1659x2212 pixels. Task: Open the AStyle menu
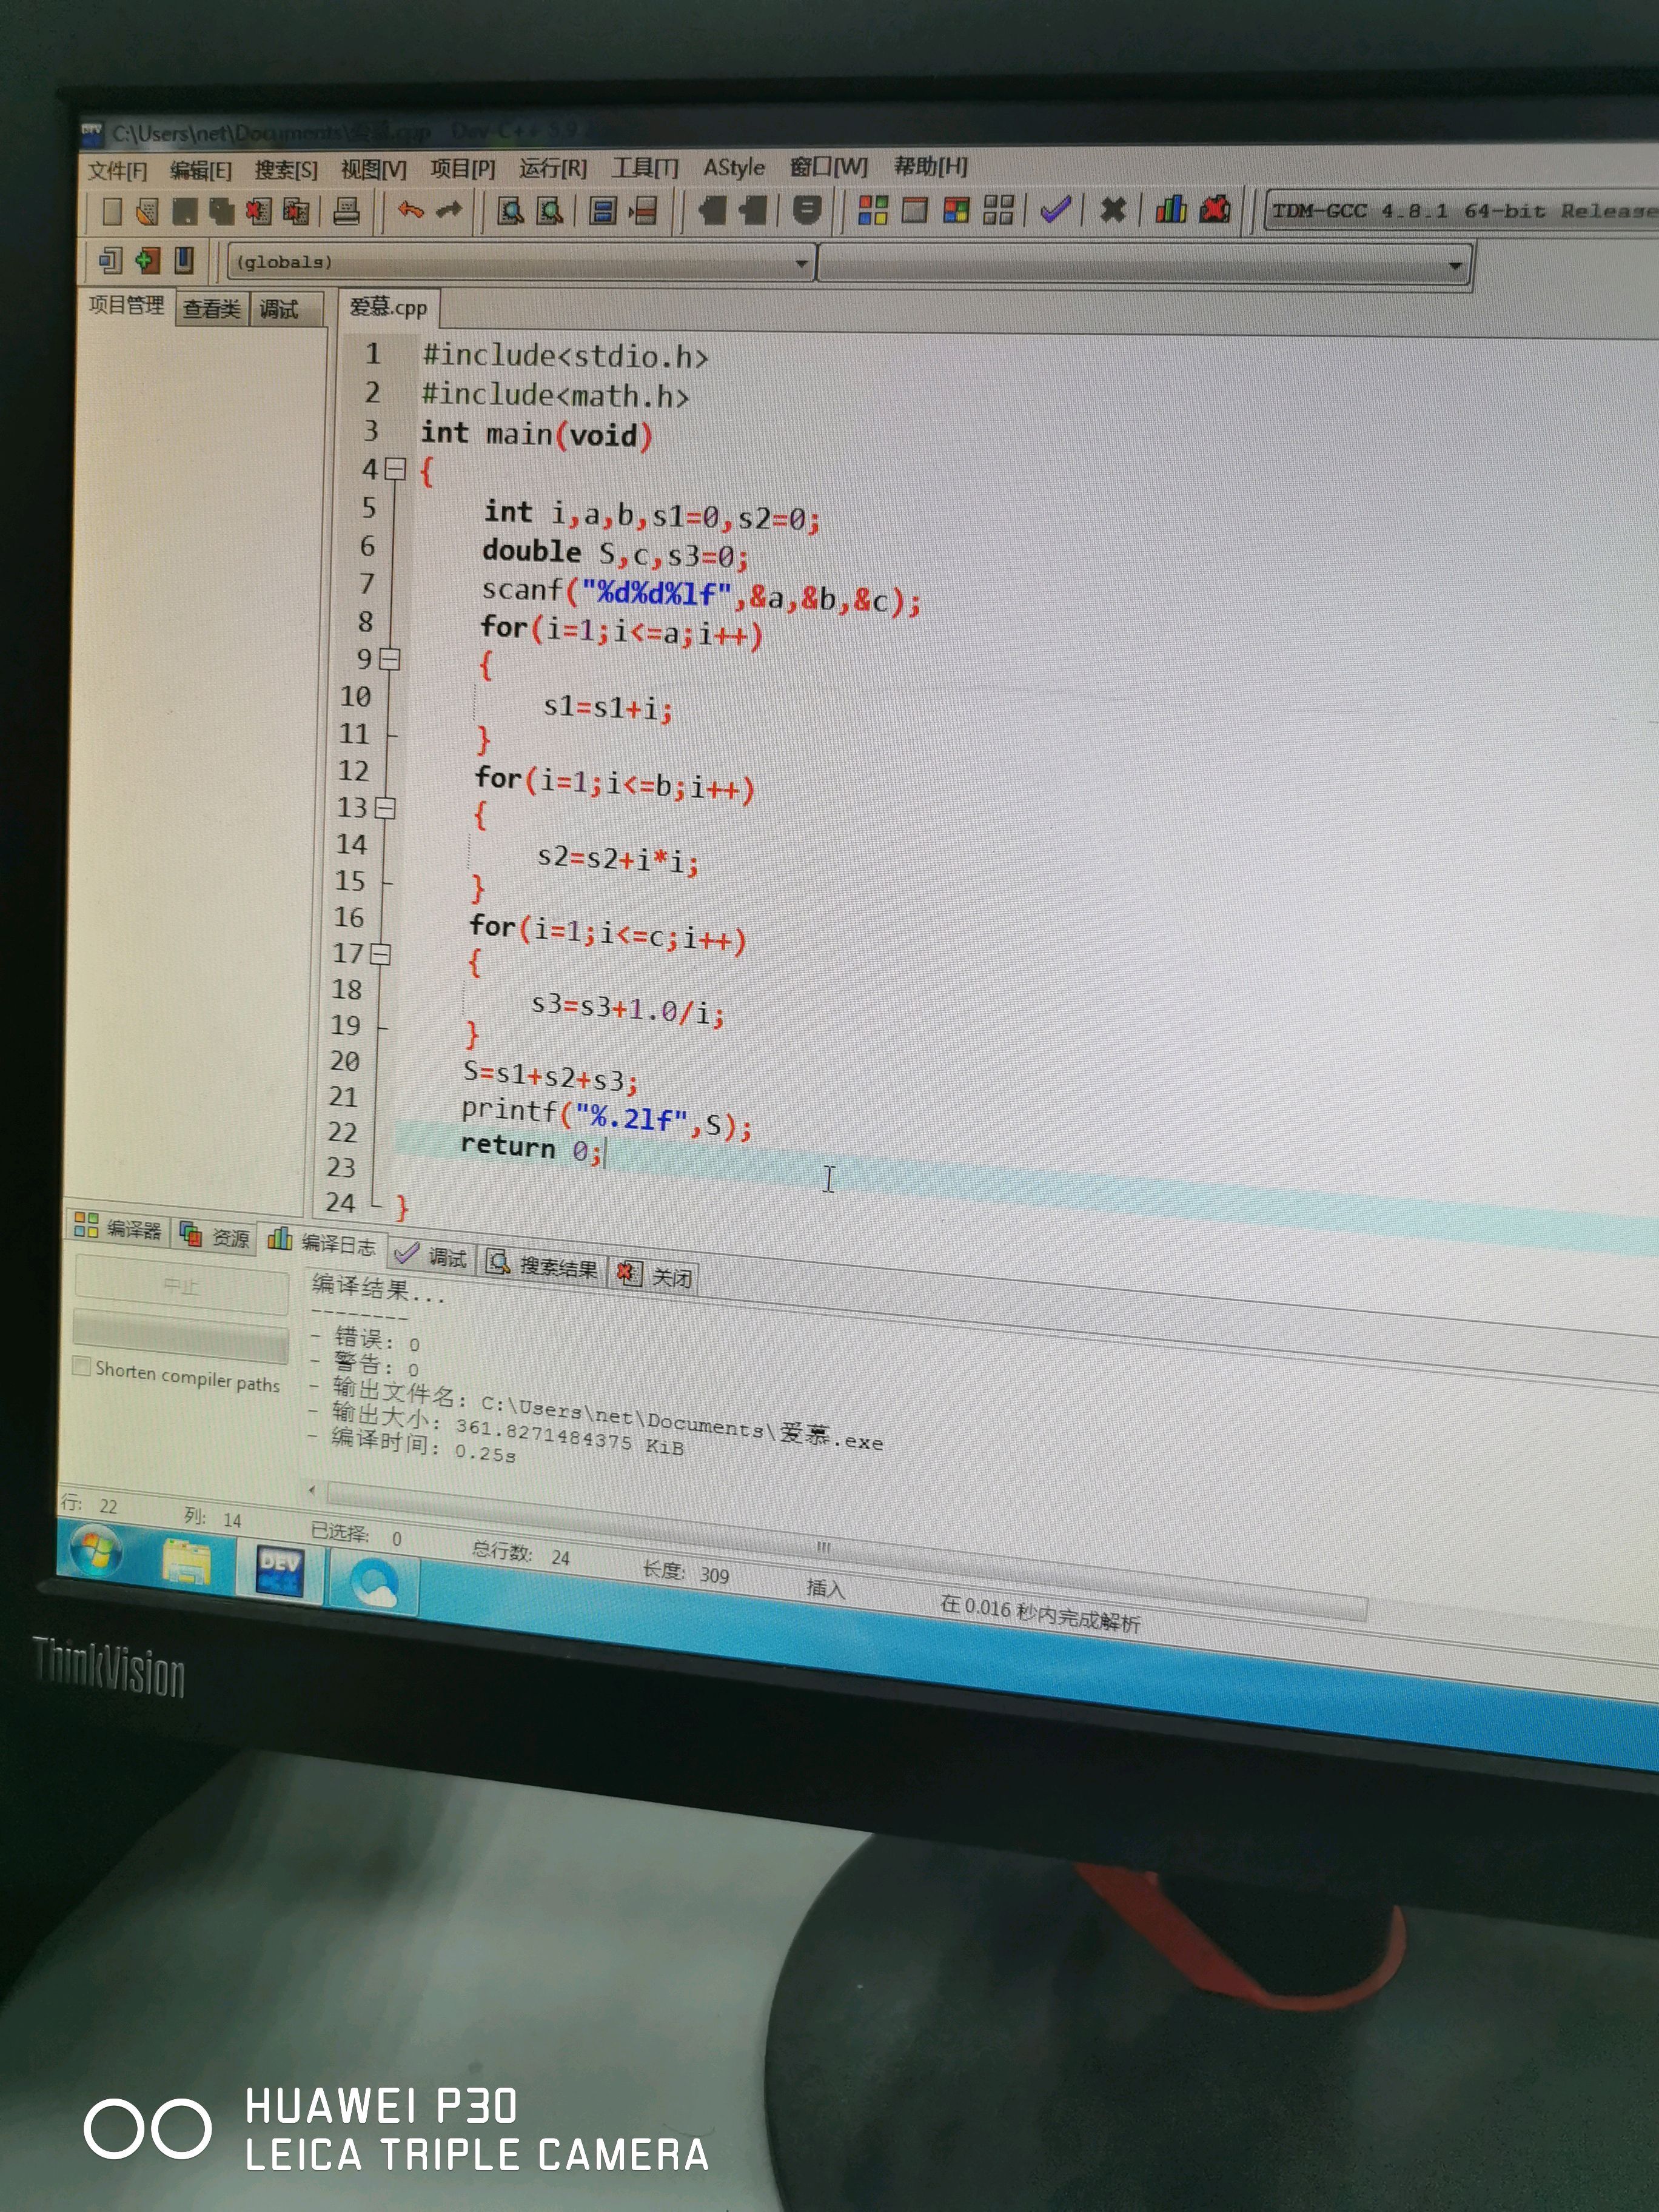[x=734, y=167]
